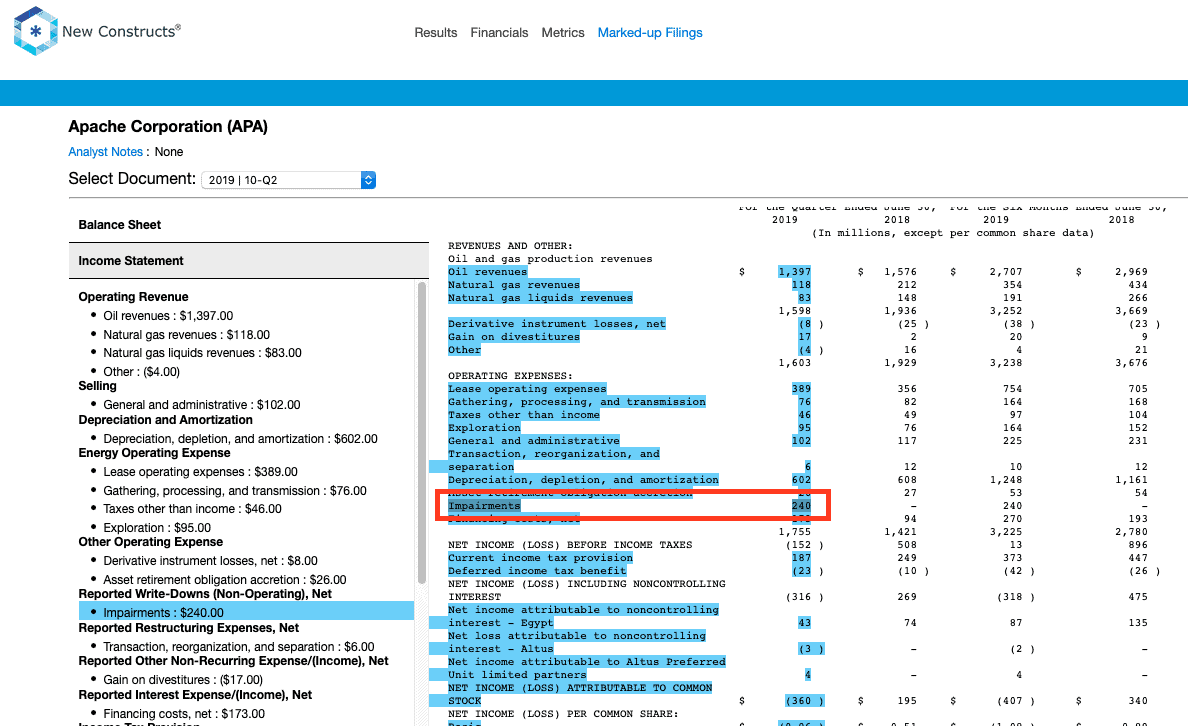Click the left panel vertical scrollbar
Screen dimensions: 1188x726
click(421, 432)
